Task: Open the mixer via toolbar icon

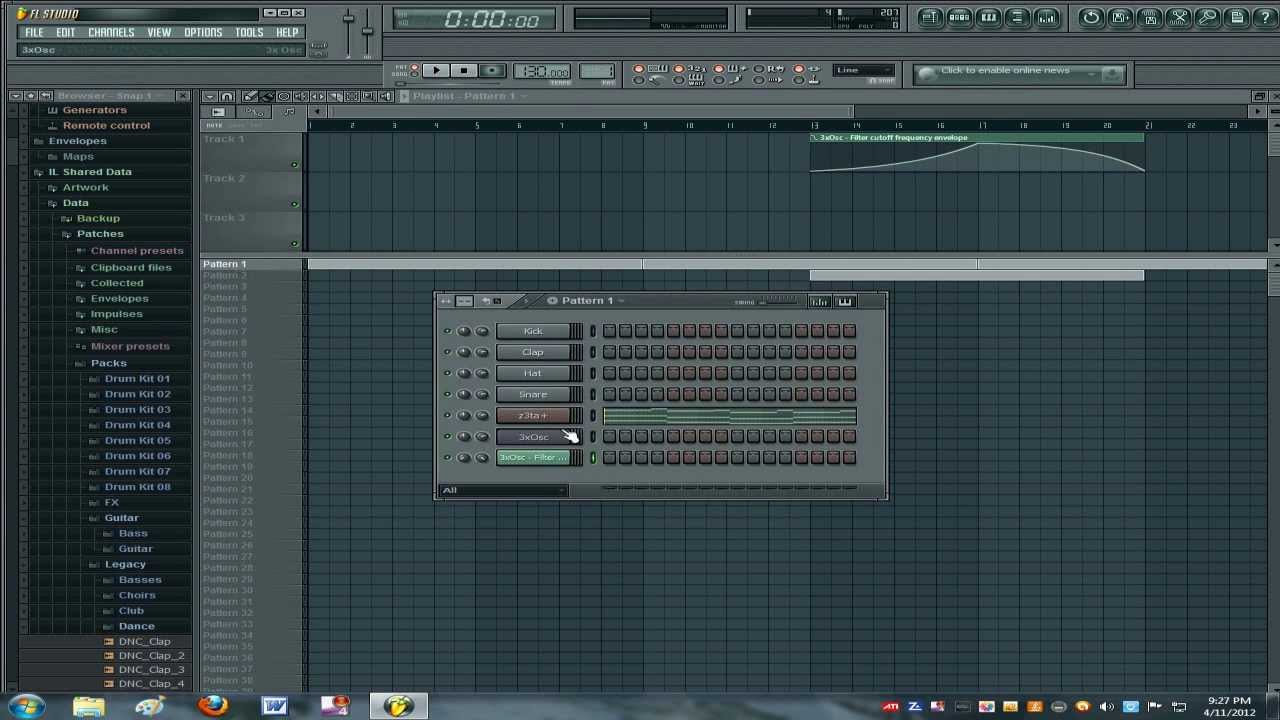Action: click(1046, 17)
